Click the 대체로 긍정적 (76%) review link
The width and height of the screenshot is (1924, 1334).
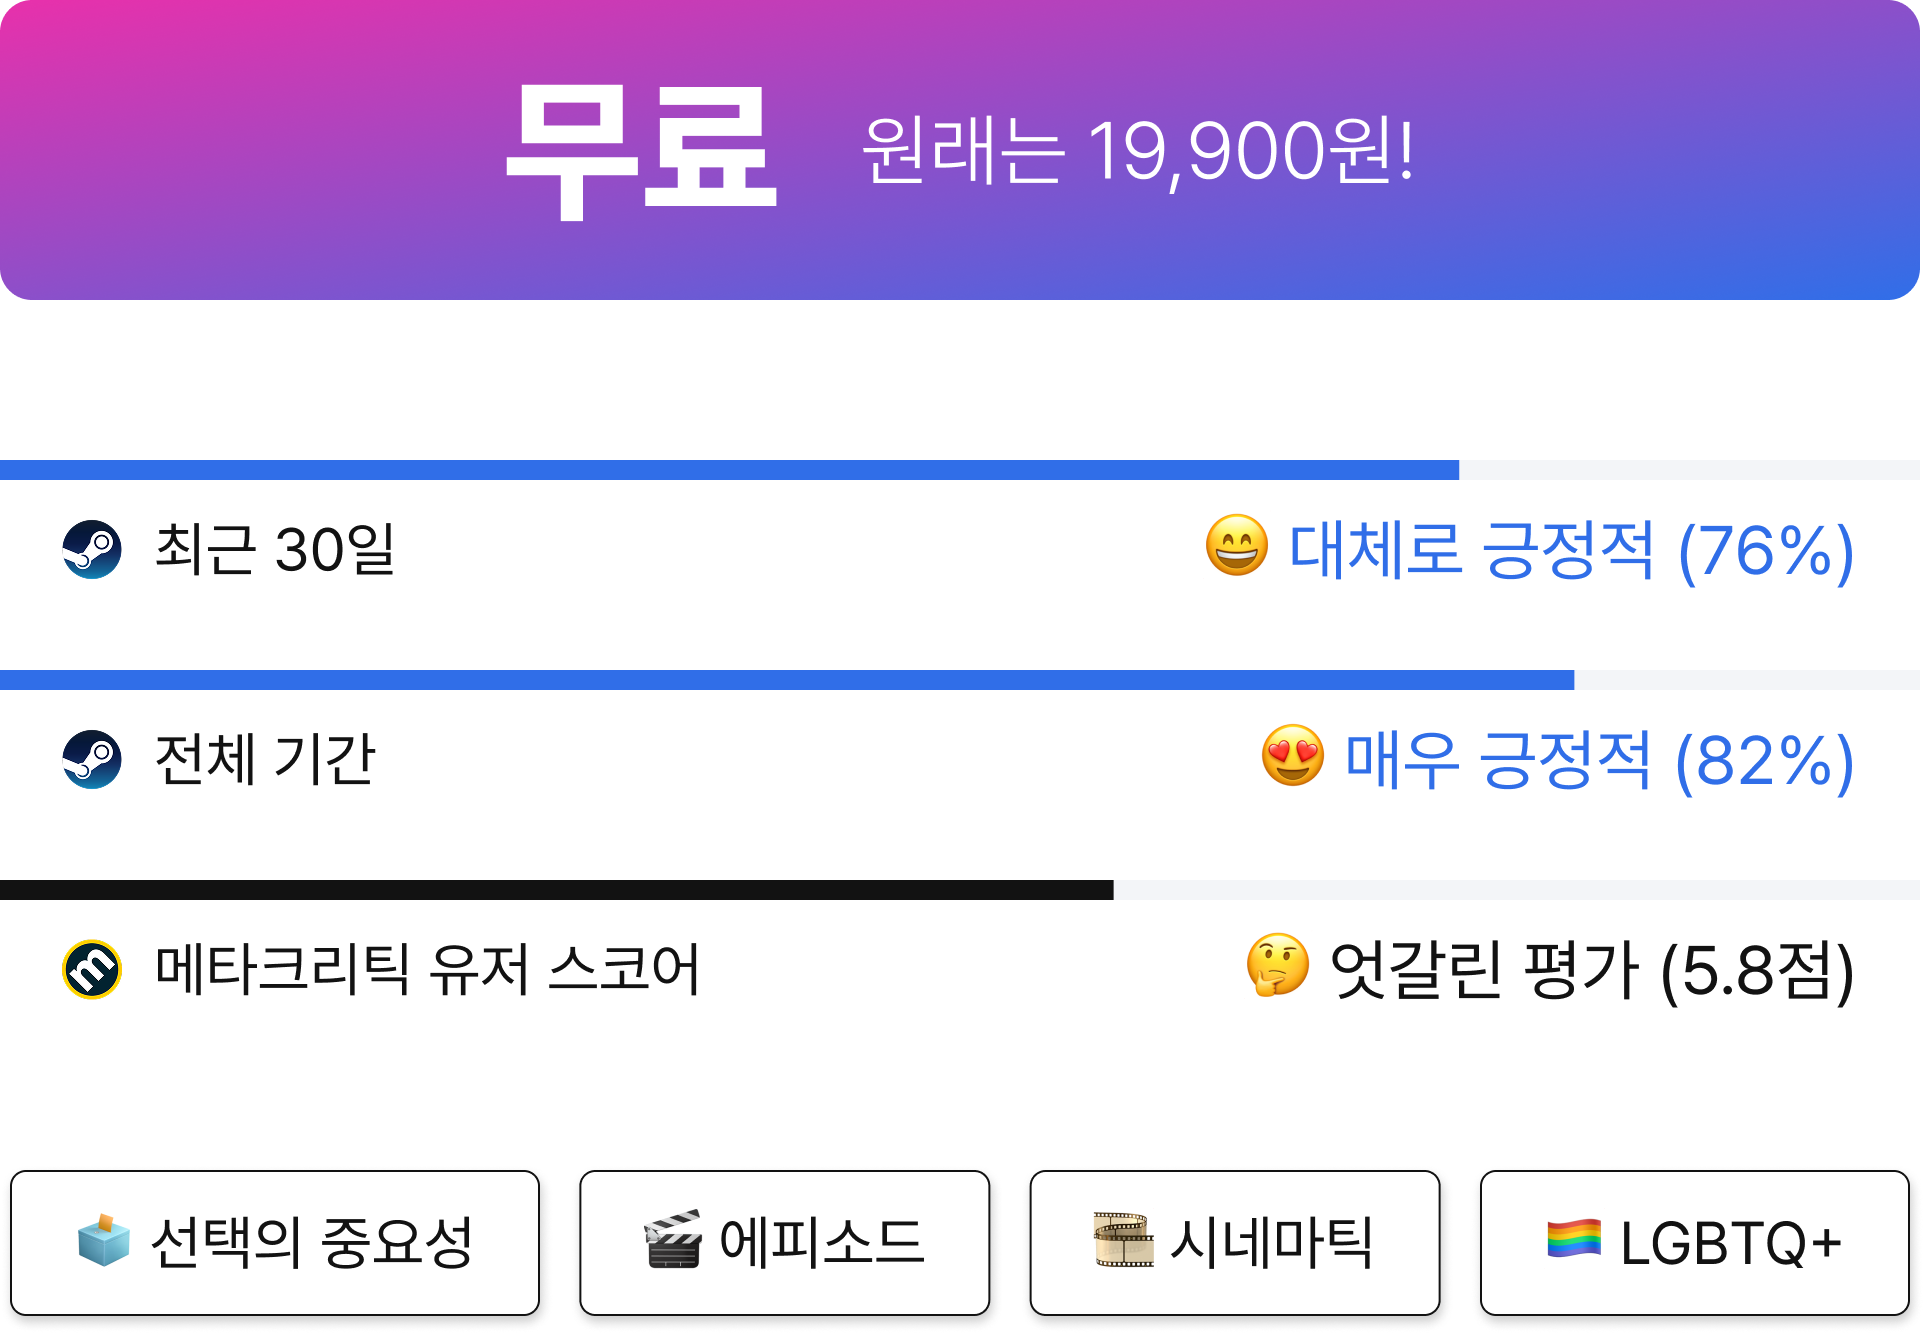coord(1571,550)
